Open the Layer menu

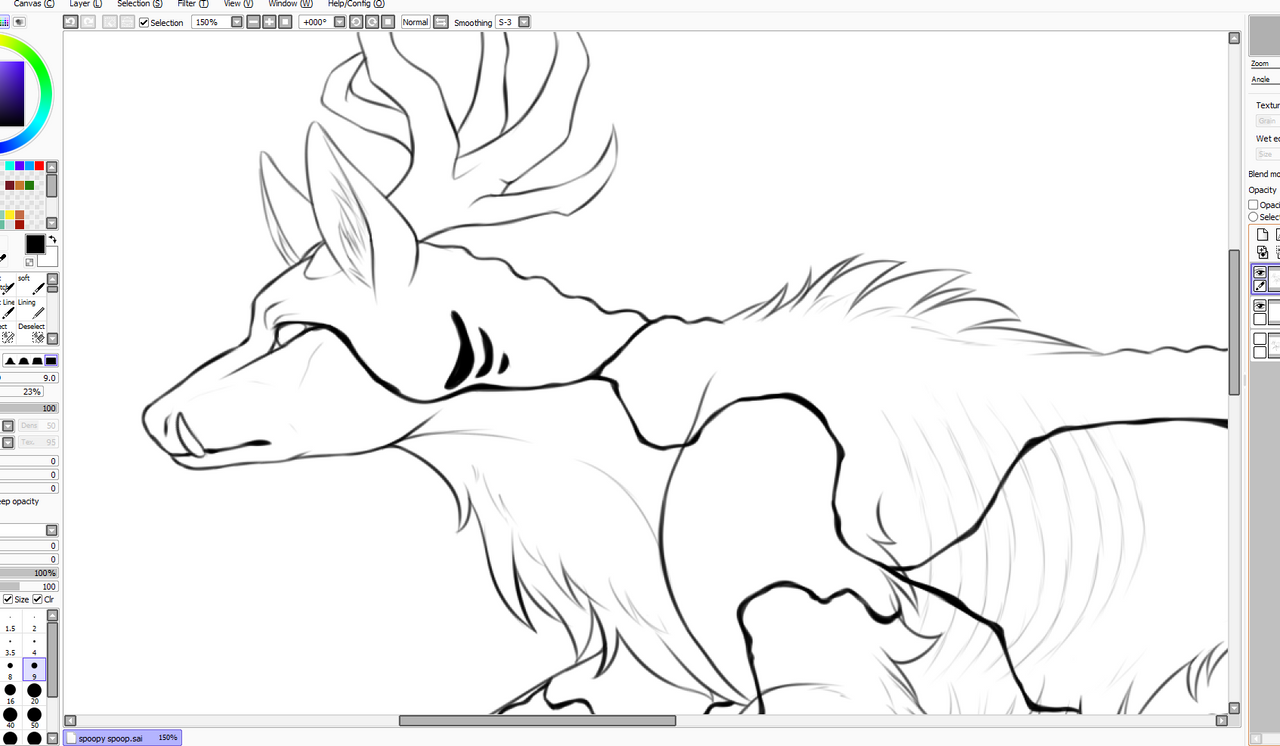[x=85, y=4]
